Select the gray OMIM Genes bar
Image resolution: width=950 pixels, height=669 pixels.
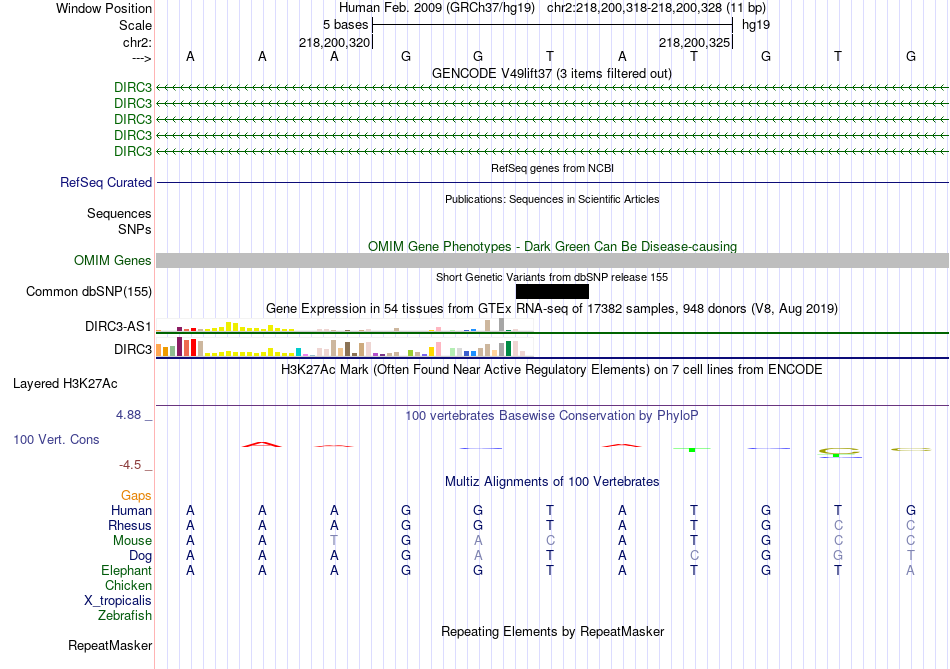[x=553, y=261]
